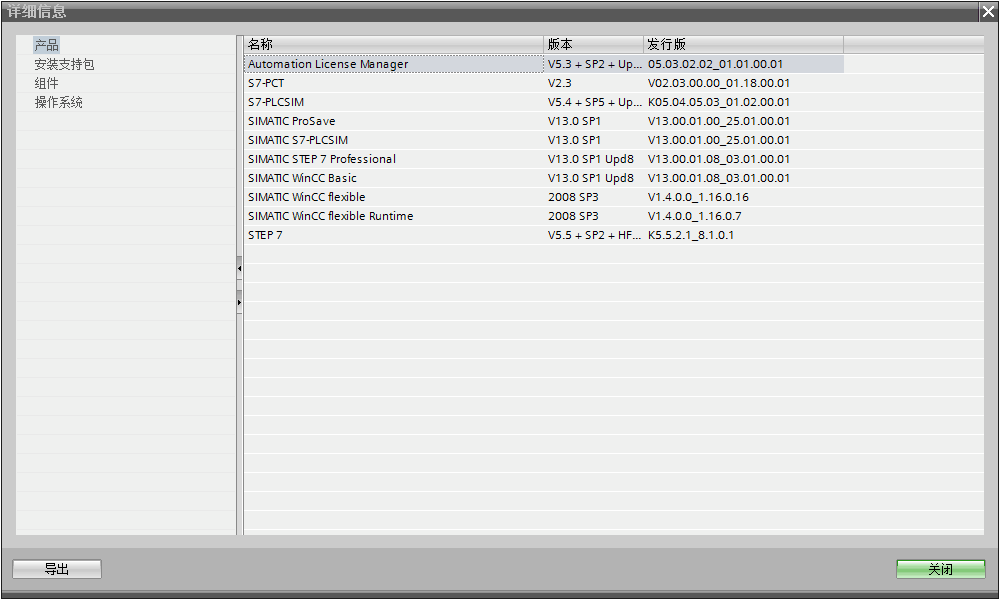Click version cell V5.4 + SP5 + Up...

click(x=593, y=102)
